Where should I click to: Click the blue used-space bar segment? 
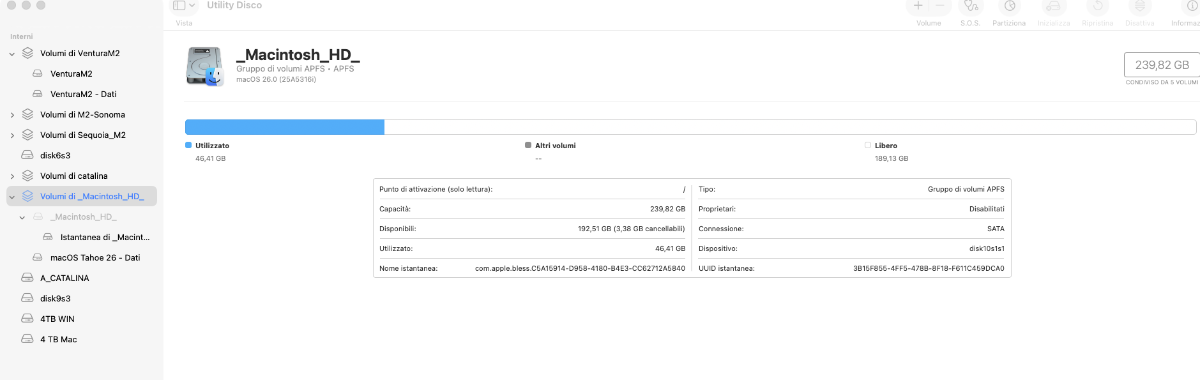(x=285, y=127)
